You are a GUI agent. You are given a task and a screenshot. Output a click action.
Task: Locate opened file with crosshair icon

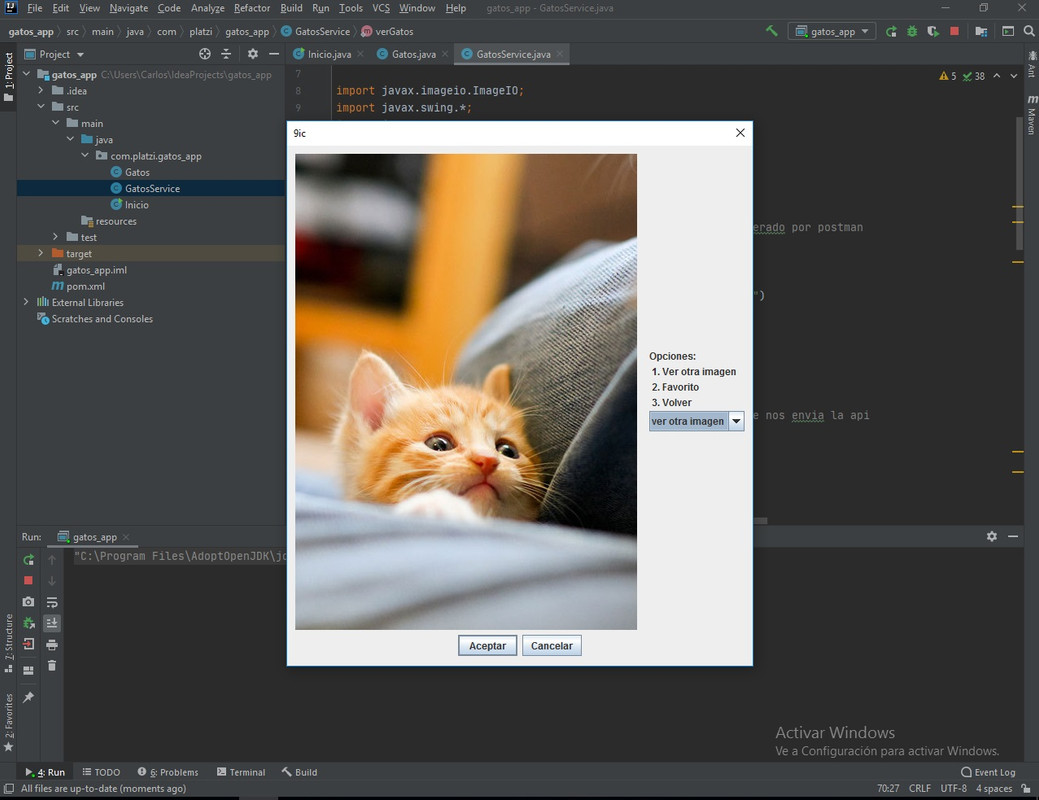click(x=205, y=54)
